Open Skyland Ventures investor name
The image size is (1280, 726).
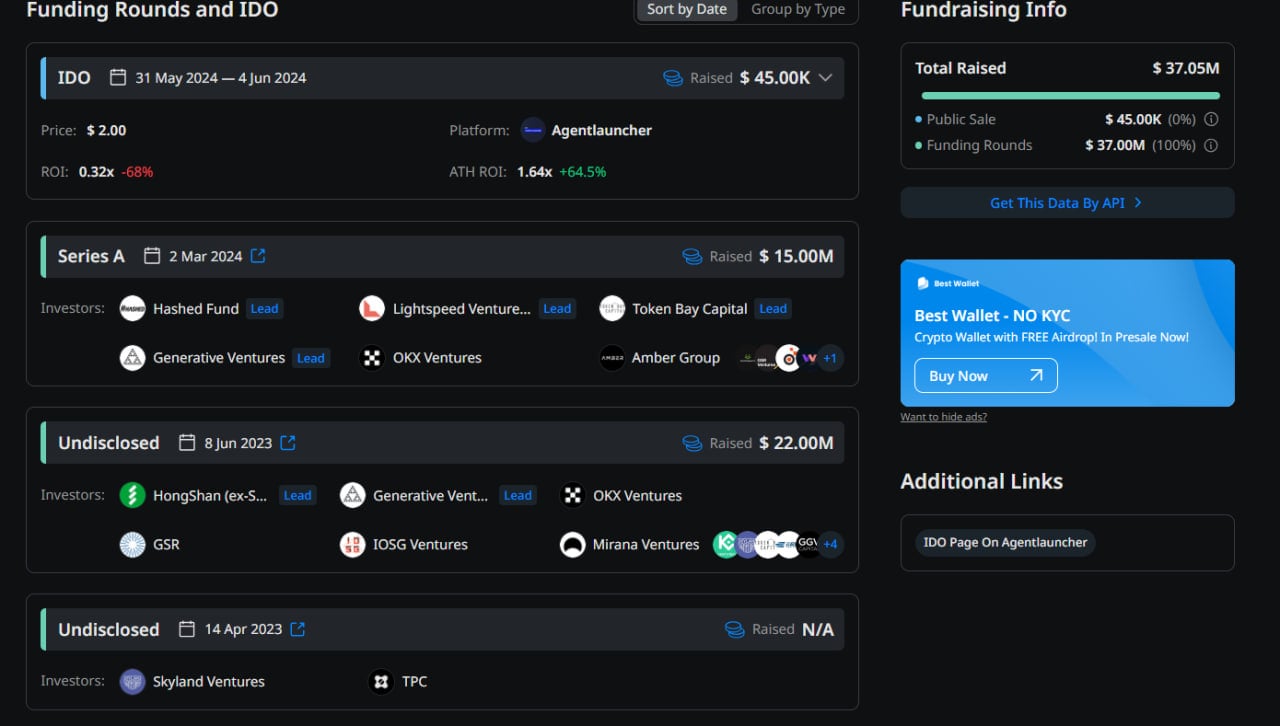coord(209,681)
